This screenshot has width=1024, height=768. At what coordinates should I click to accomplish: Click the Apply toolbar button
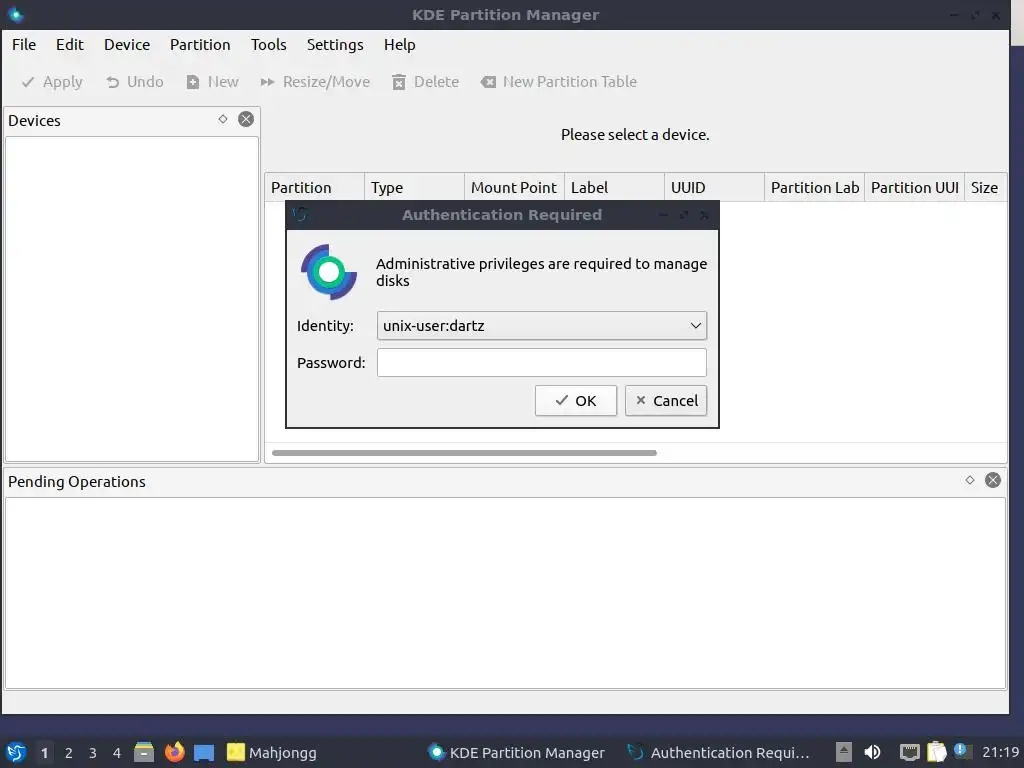click(x=52, y=82)
